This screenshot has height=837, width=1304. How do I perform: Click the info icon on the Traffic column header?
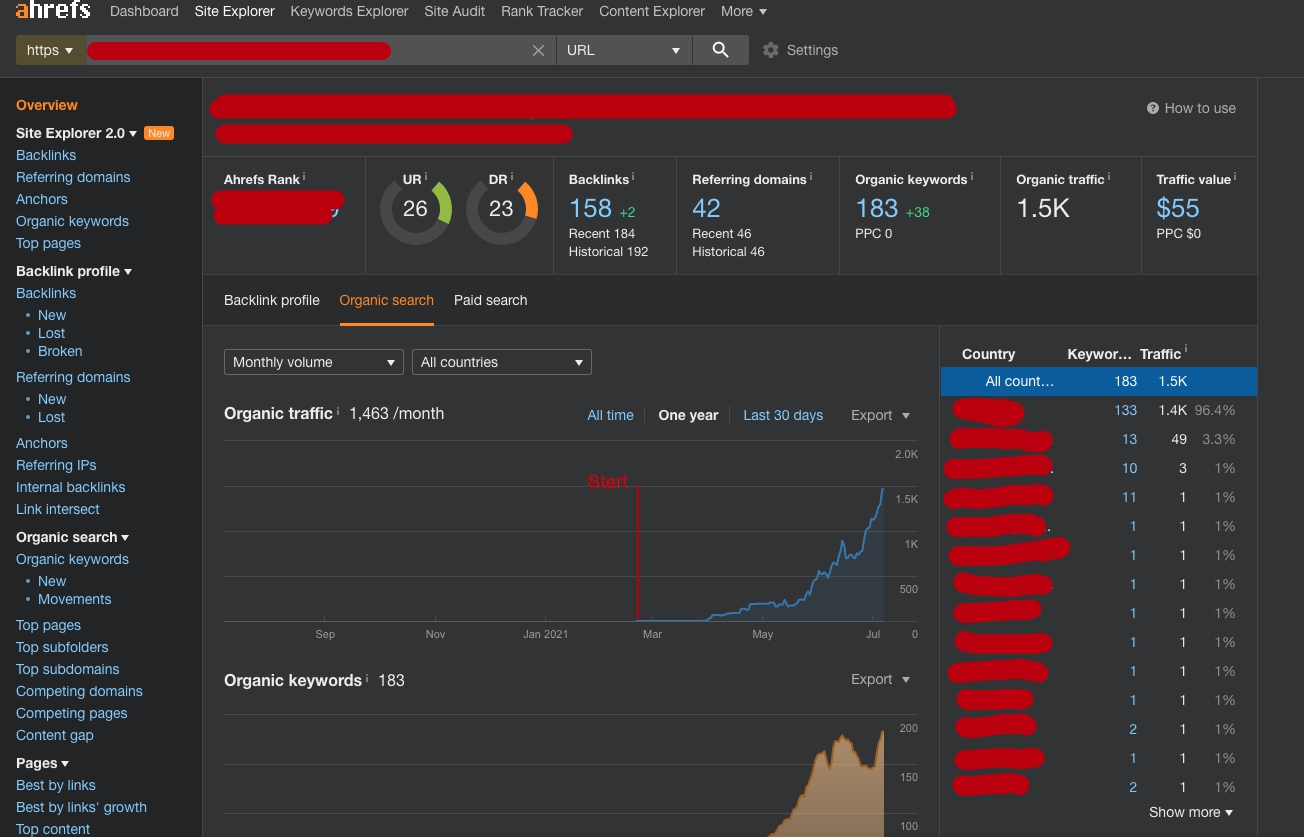(1186, 351)
